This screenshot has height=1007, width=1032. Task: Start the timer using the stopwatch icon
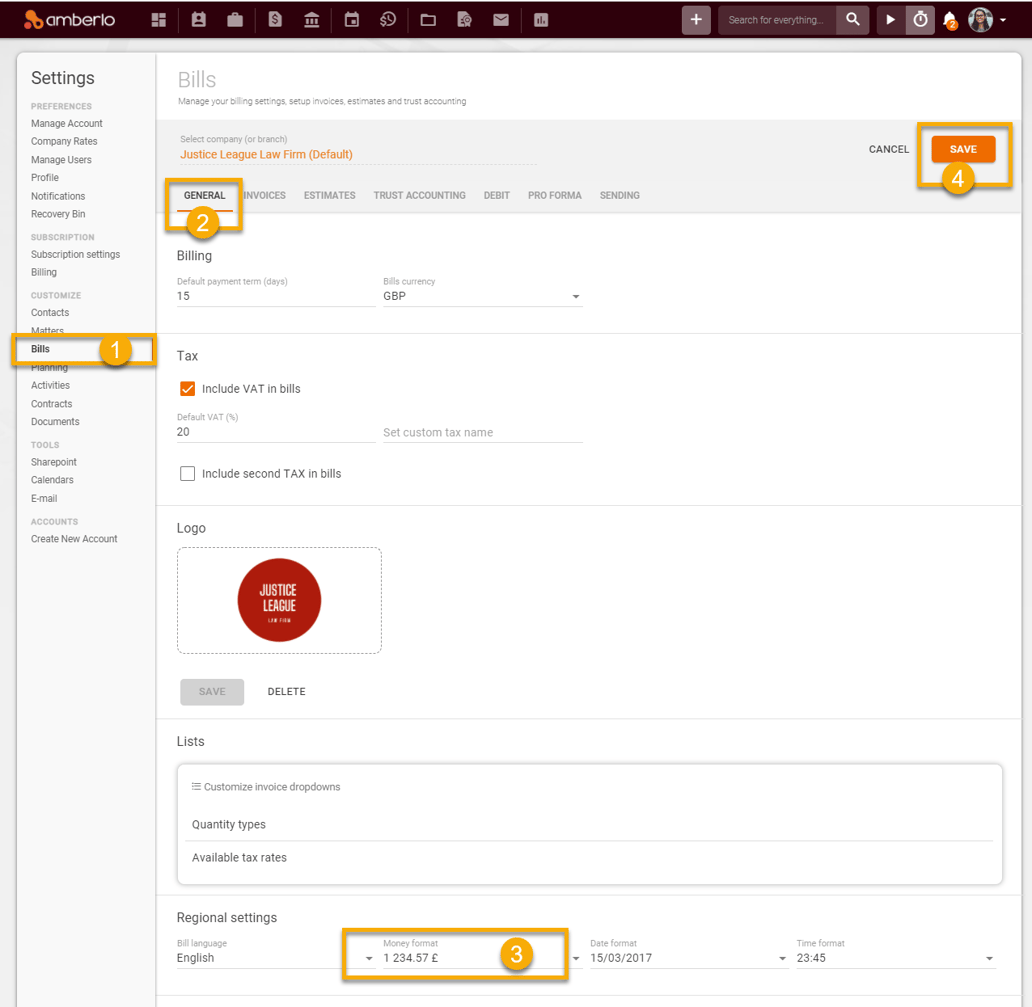click(919, 19)
